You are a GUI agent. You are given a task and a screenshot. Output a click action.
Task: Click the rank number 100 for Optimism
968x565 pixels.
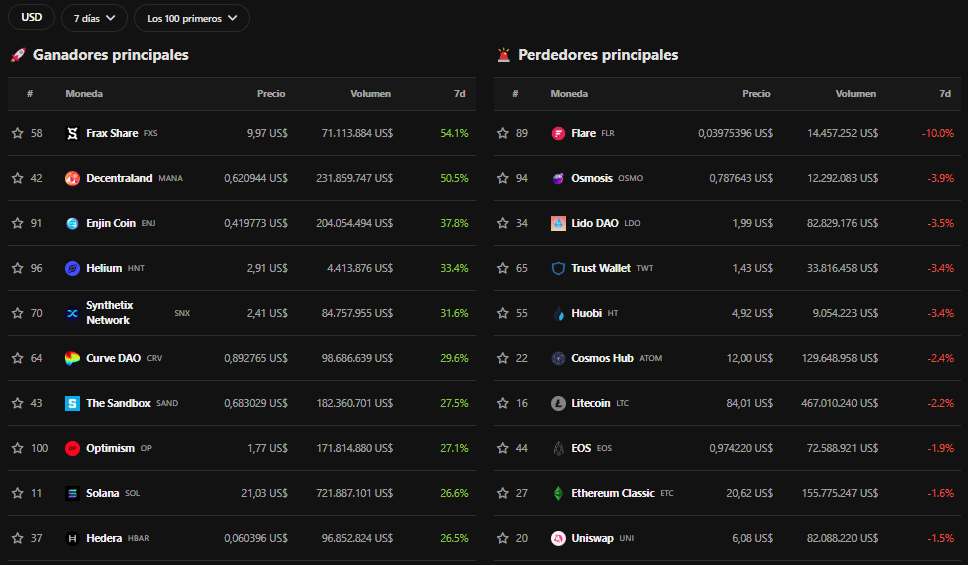40,448
